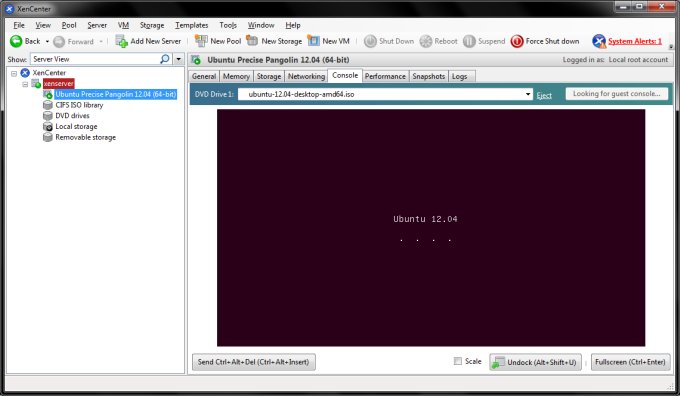680x396 pixels.
Task: Open the Storage menu
Action: [x=152, y=25]
